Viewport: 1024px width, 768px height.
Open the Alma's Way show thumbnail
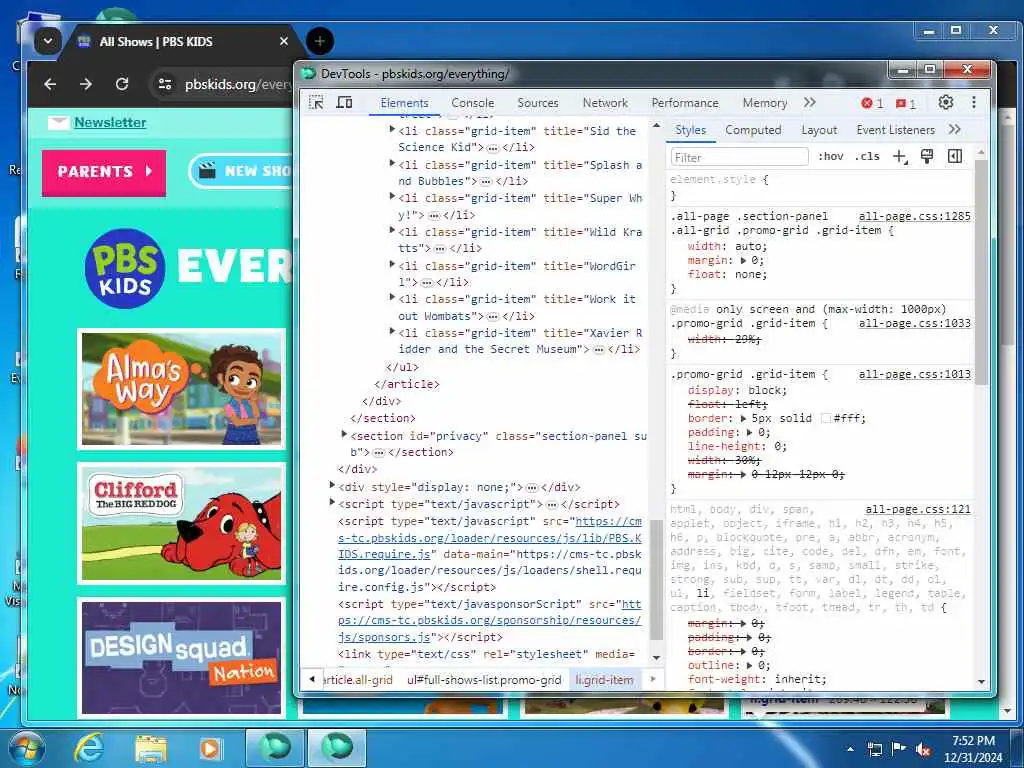182,389
